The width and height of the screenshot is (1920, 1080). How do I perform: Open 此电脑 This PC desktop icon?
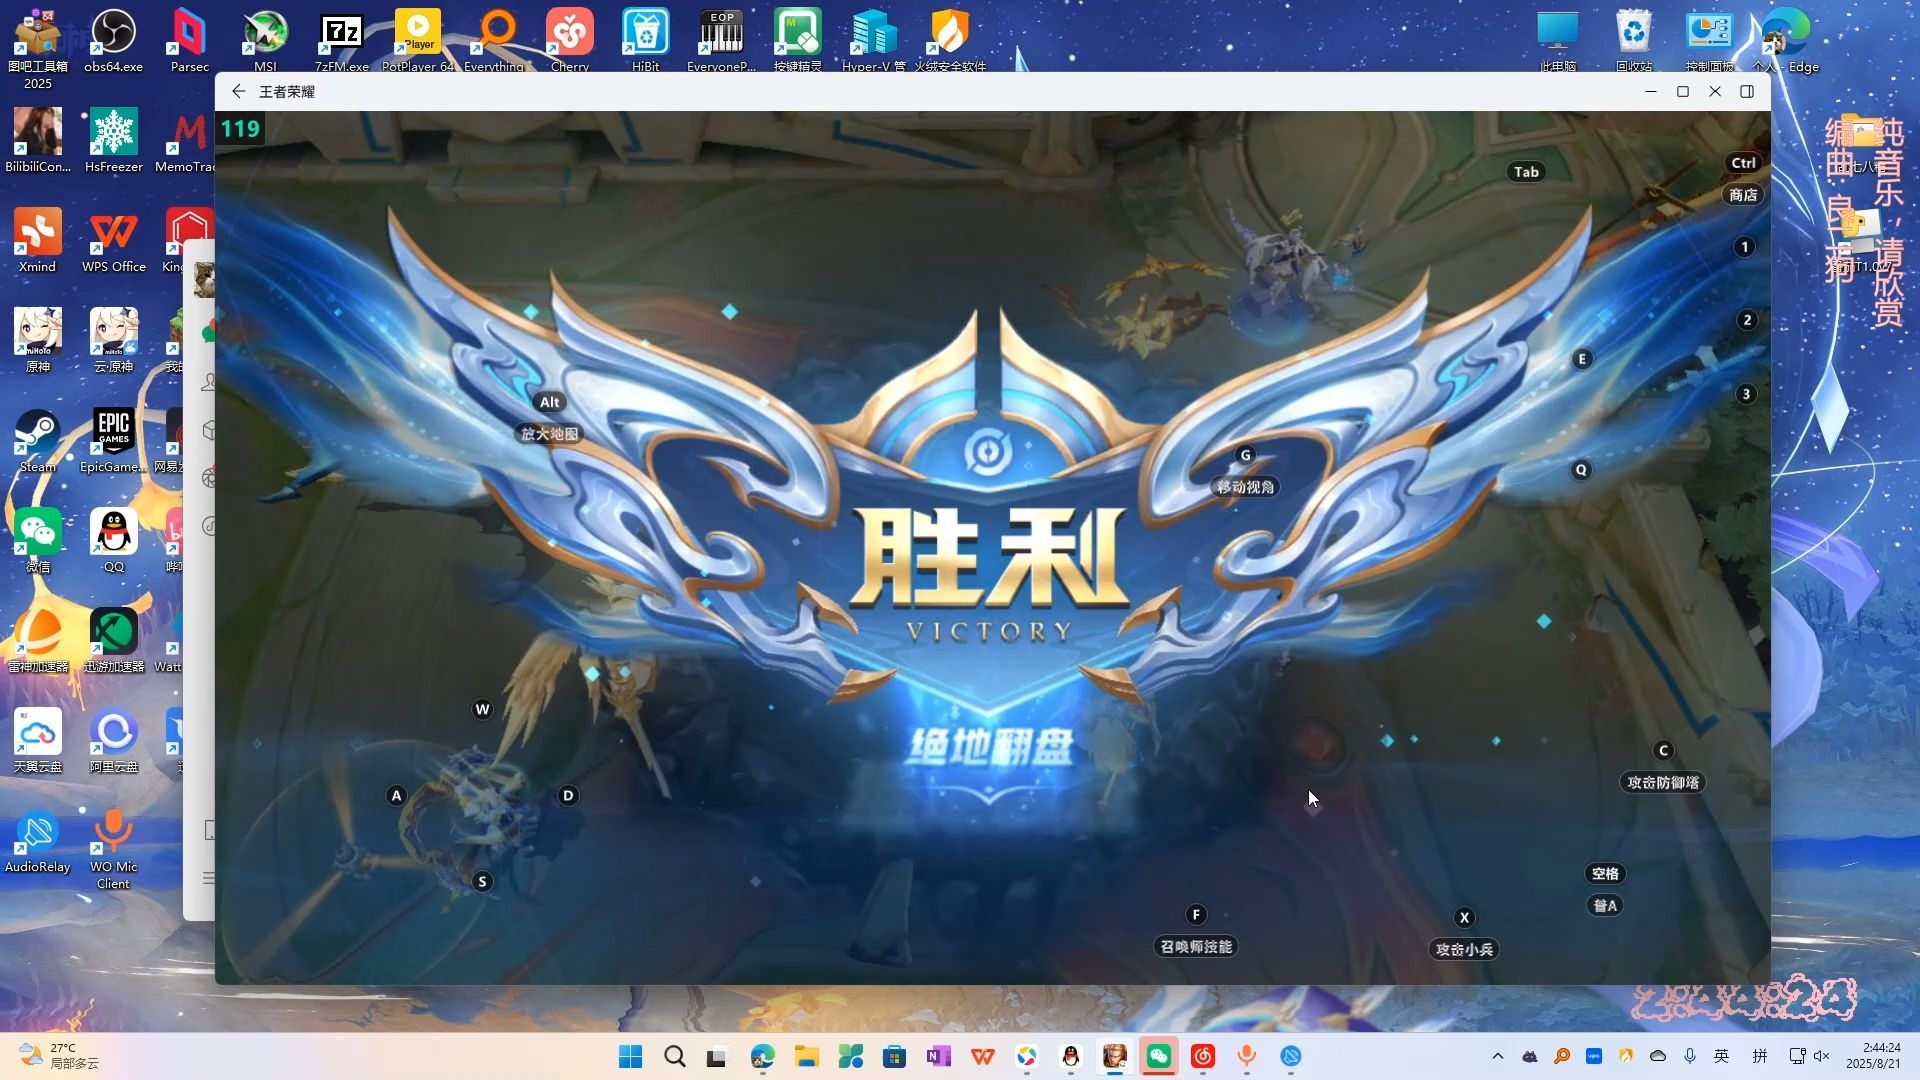click(x=1557, y=42)
